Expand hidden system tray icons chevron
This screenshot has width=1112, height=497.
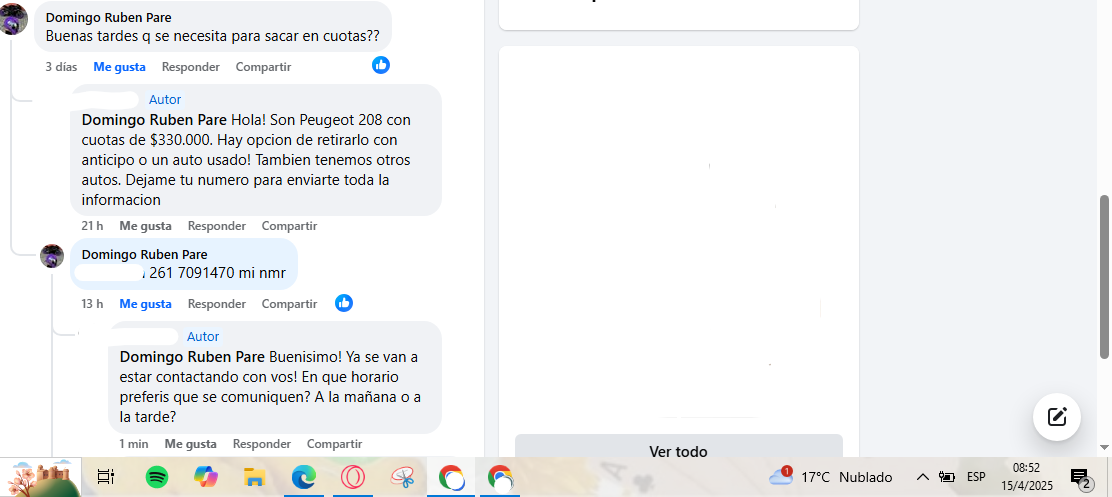click(x=922, y=476)
